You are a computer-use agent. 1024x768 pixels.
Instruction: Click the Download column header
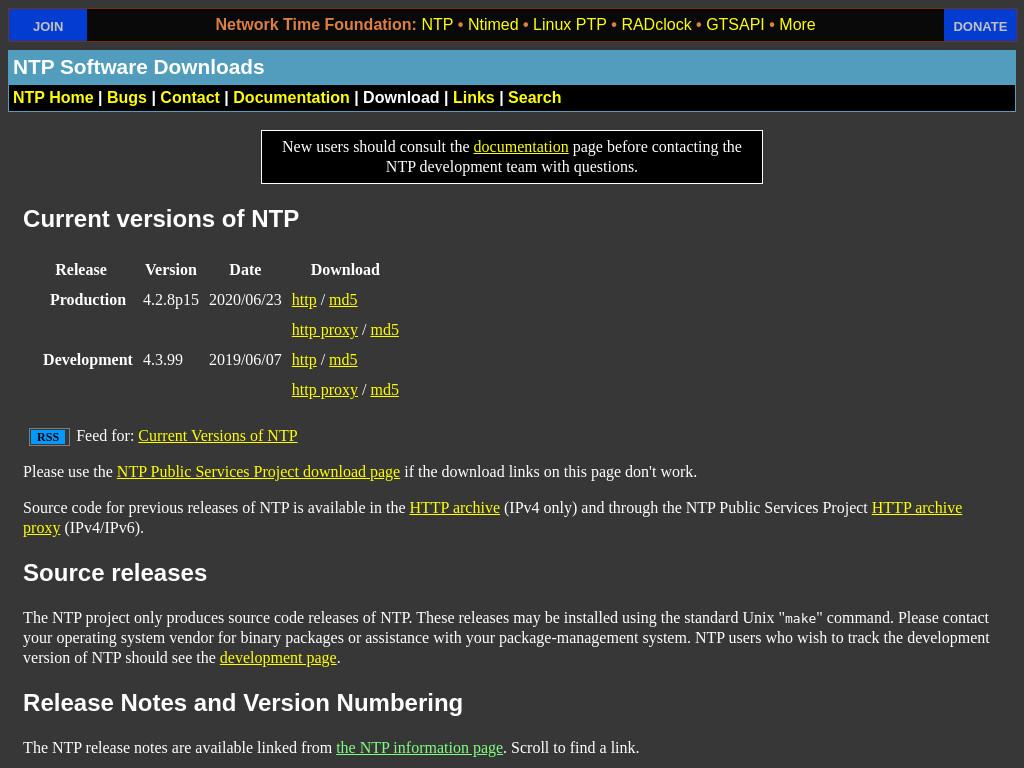[x=345, y=270]
